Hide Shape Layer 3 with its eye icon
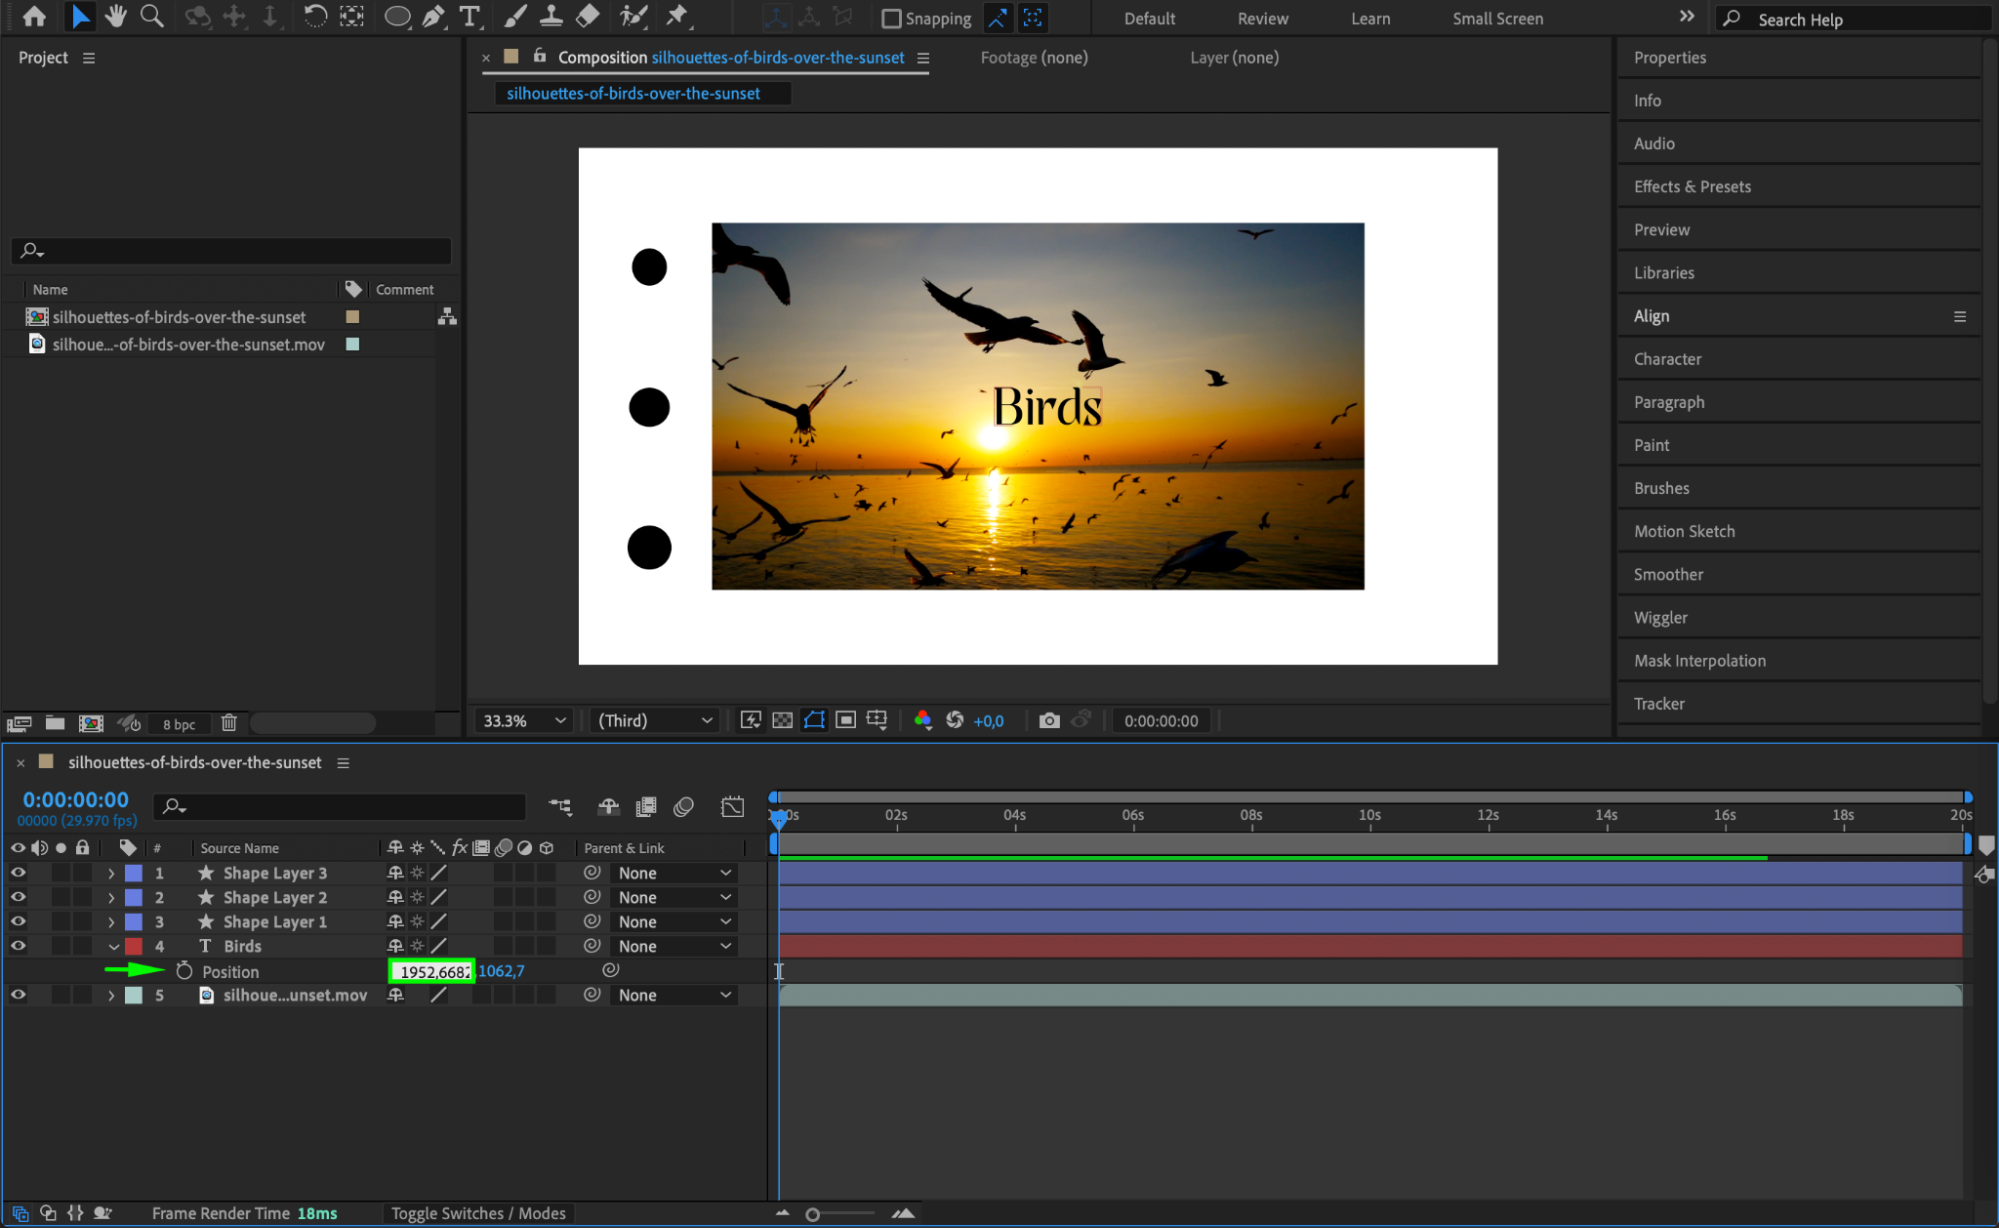Screen dimensions: 1999x1228 tap(18, 873)
